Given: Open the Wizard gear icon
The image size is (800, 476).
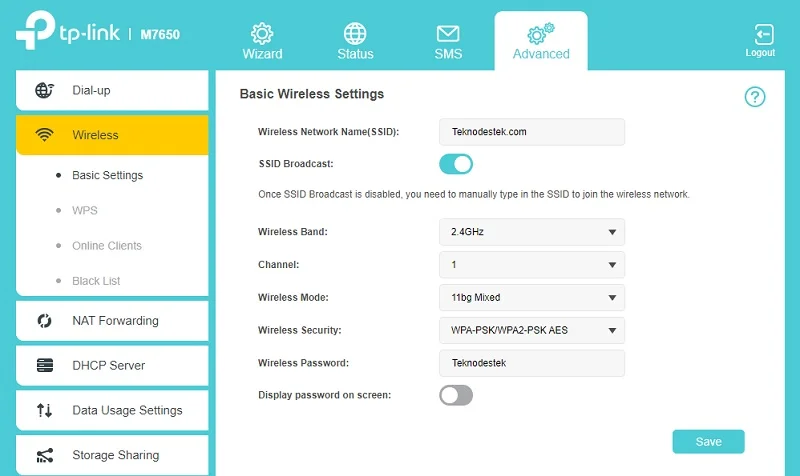Looking at the screenshot, I should (262, 33).
